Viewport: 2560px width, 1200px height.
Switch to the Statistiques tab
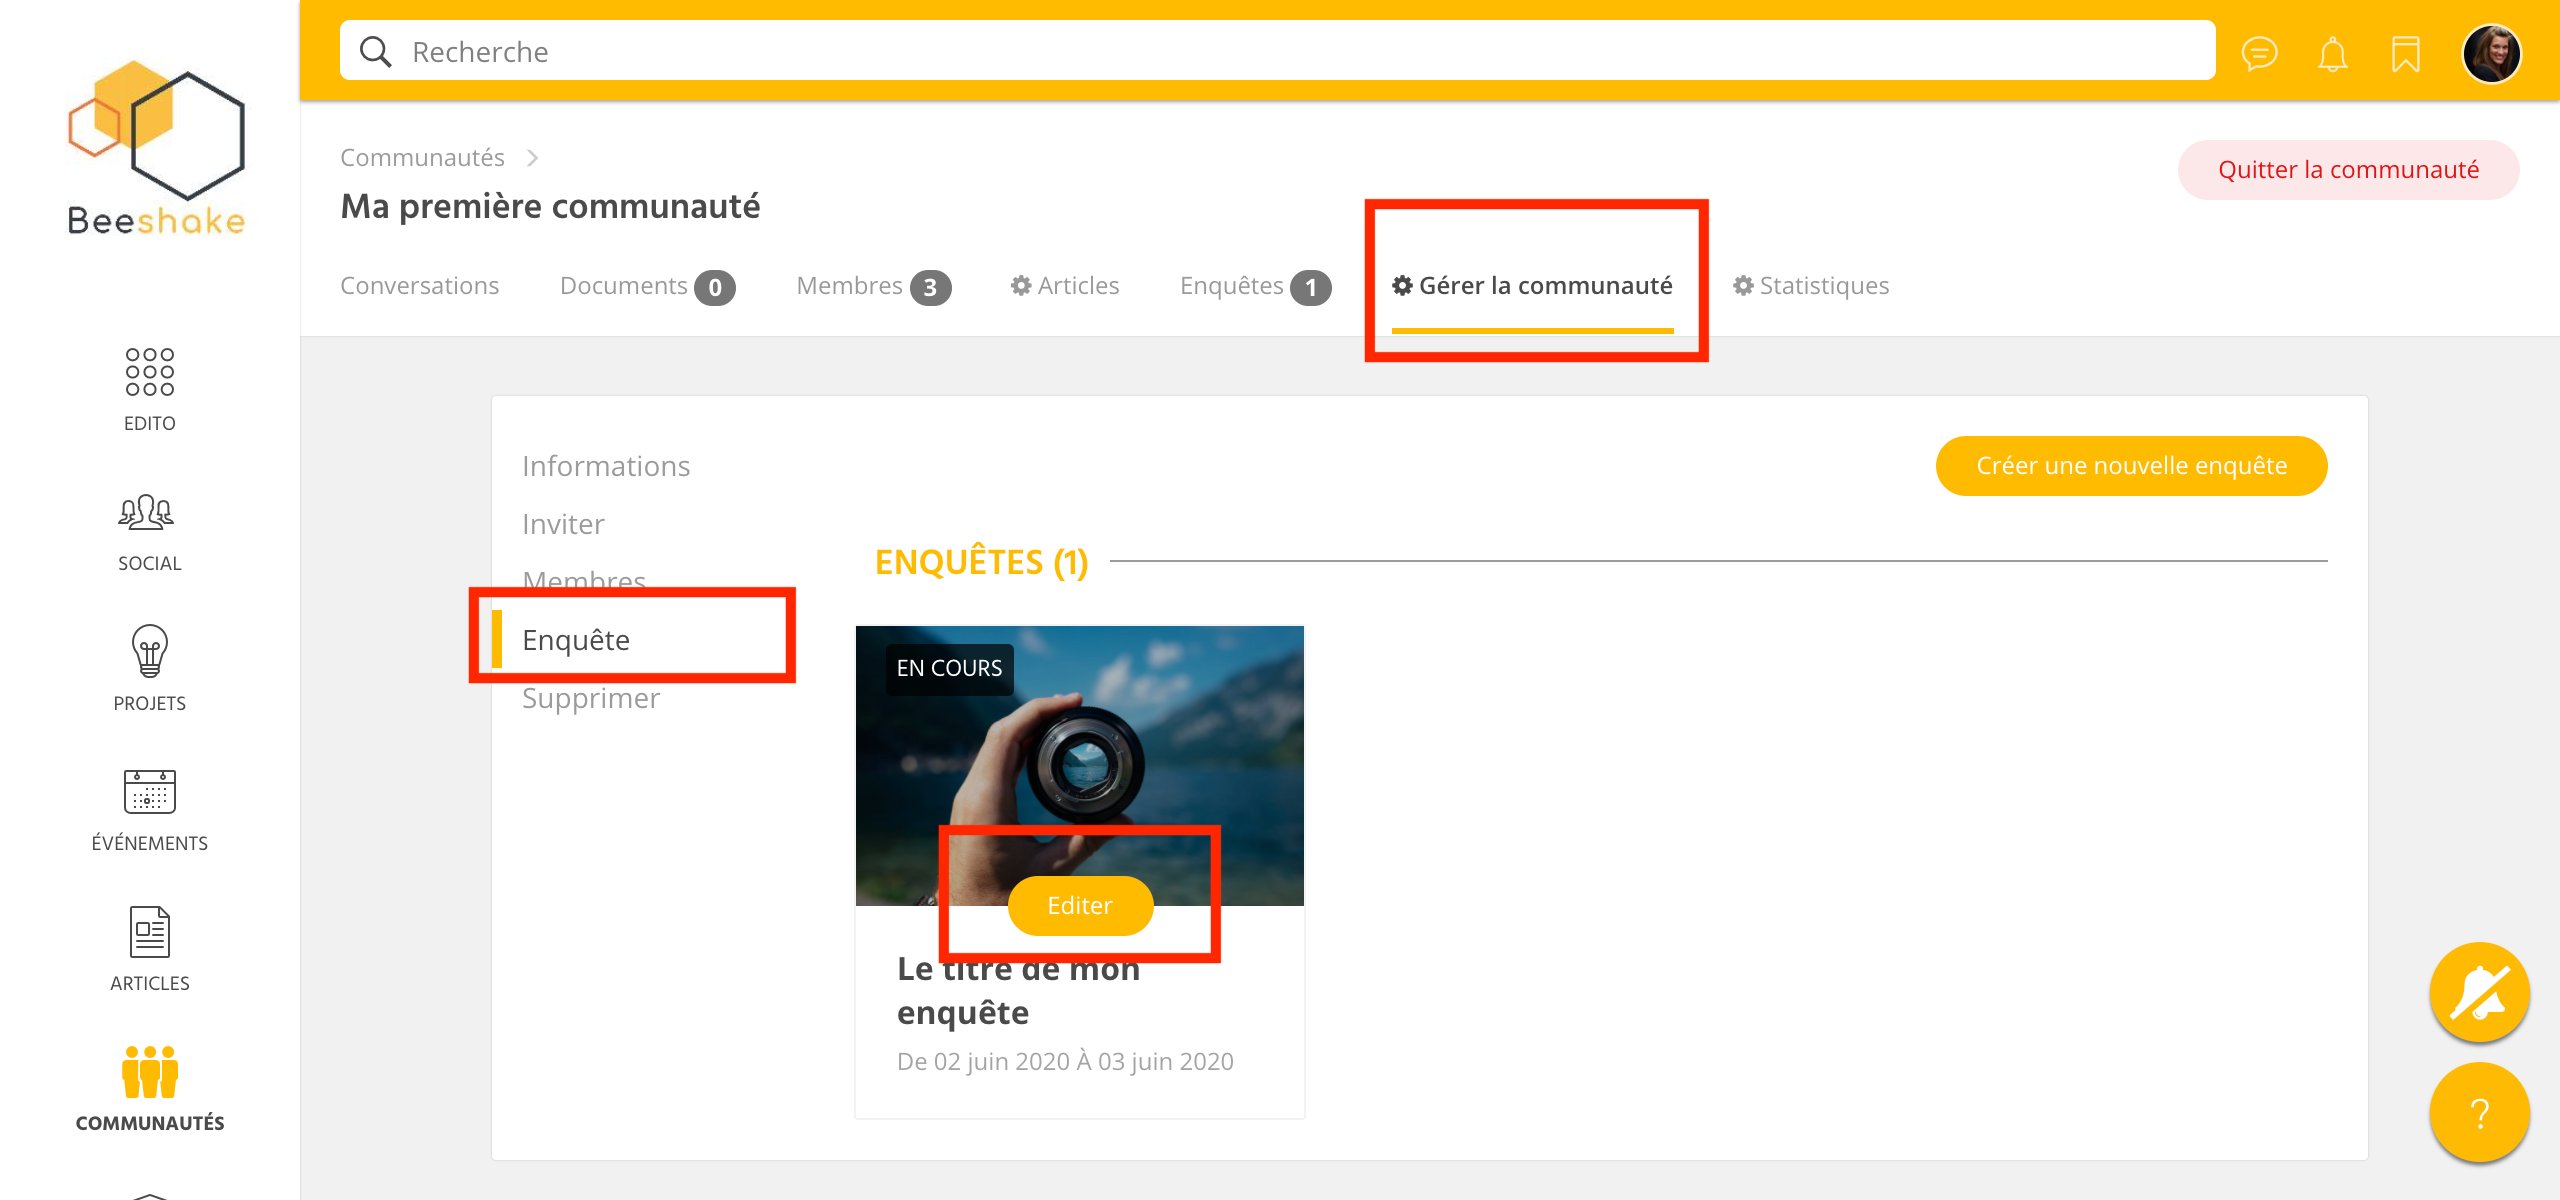pos(1811,286)
